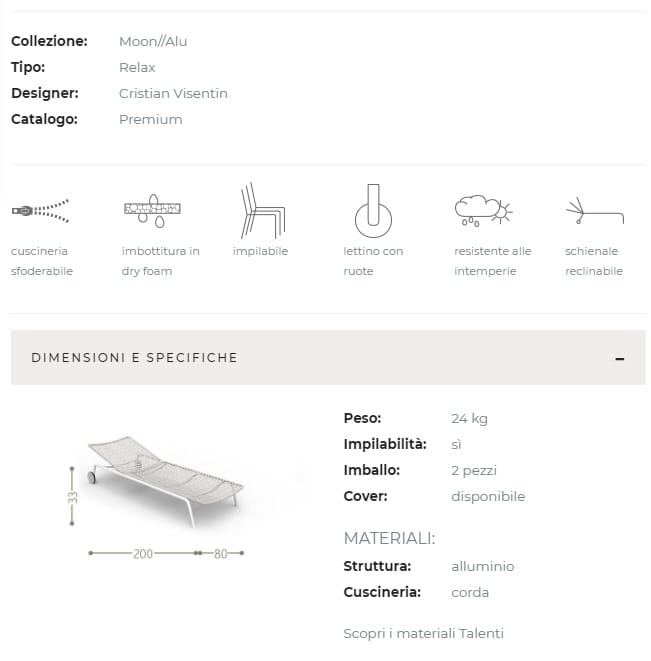This screenshot has height=661, width=651.
Task: Collapse section with the minus icon
Action: (620, 358)
